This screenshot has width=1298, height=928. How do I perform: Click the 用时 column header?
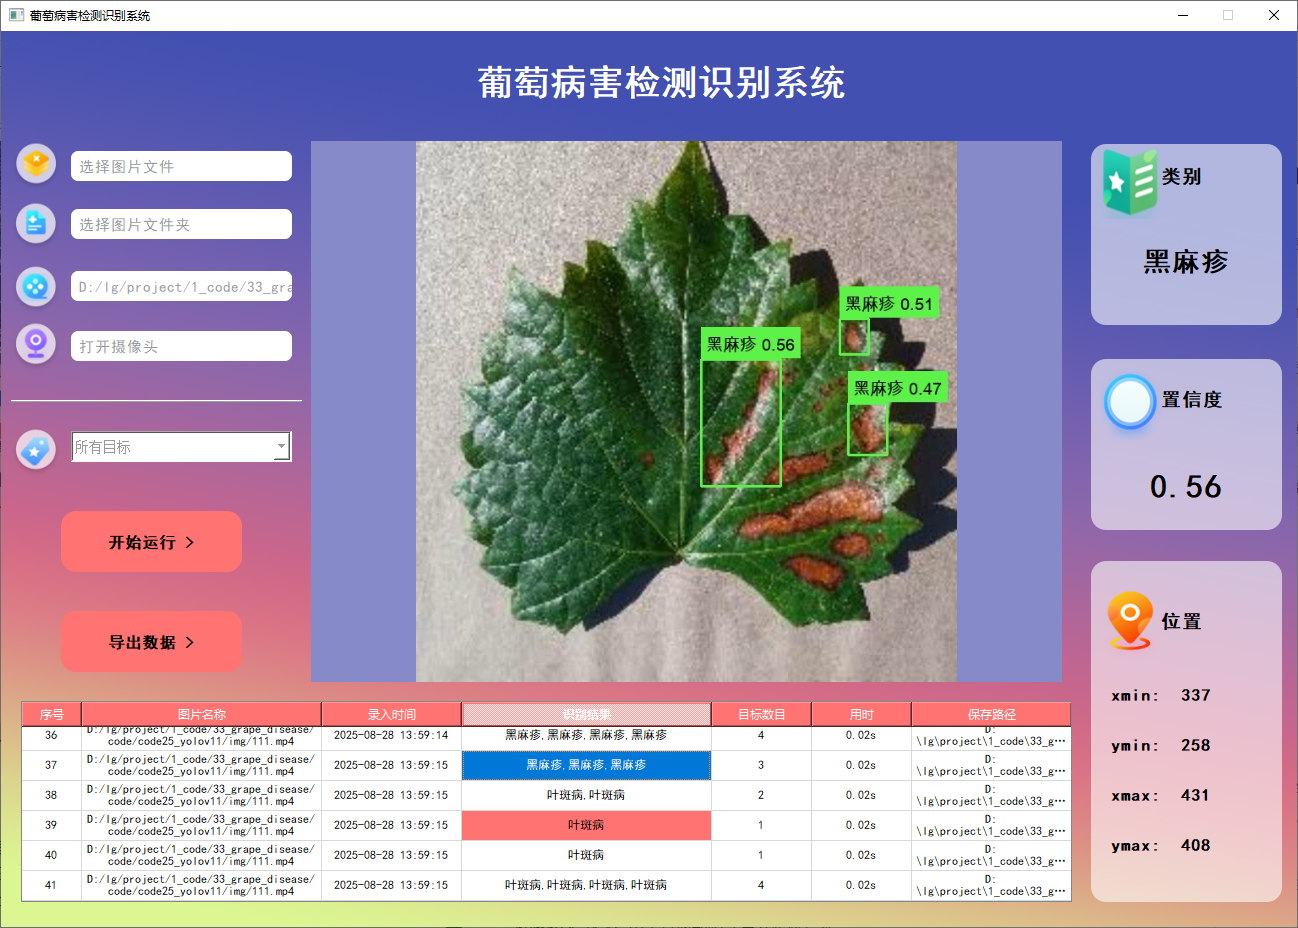[861, 714]
